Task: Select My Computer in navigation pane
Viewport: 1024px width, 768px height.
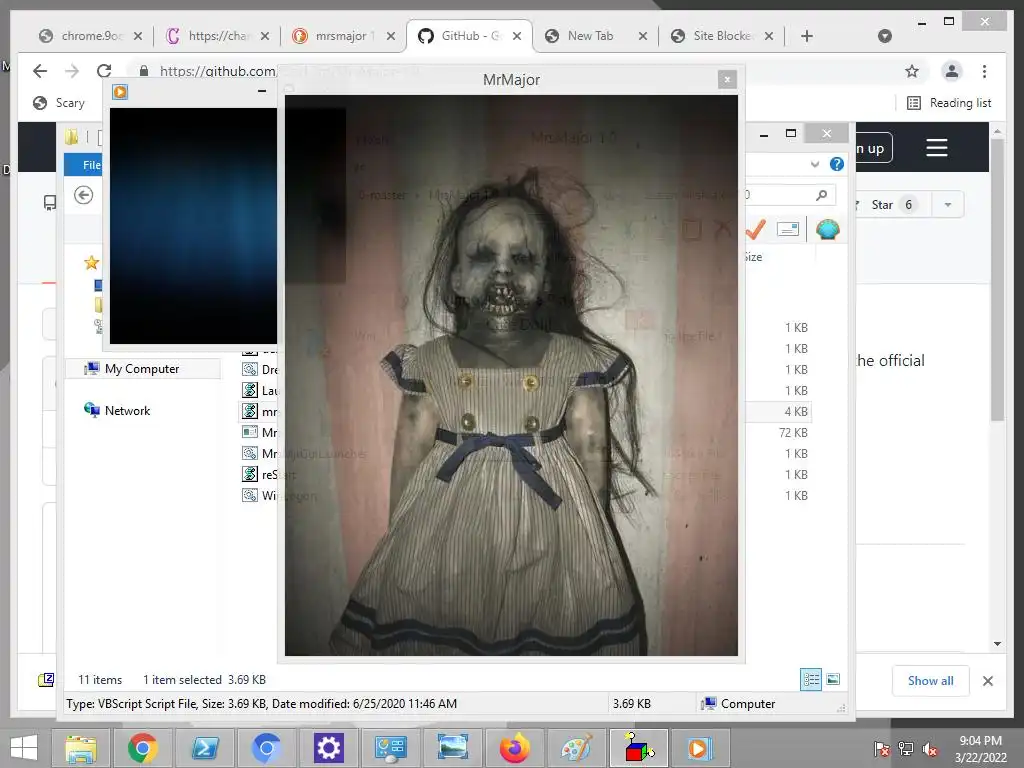Action: point(143,369)
